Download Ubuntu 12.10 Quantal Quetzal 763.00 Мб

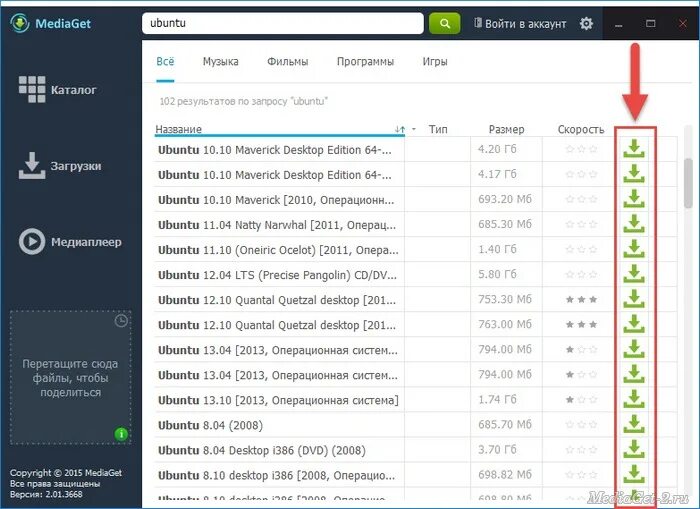(634, 324)
